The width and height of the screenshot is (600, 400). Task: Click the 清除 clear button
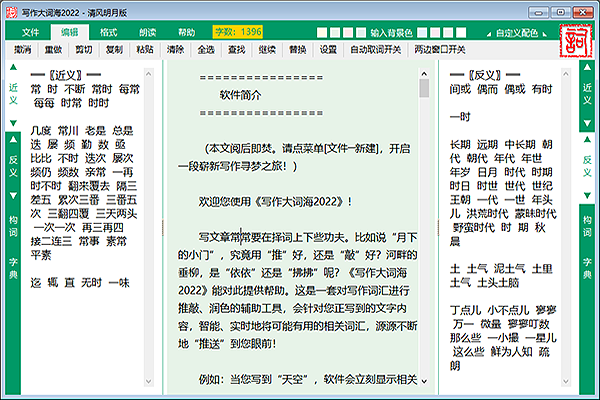tap(176, 49)
